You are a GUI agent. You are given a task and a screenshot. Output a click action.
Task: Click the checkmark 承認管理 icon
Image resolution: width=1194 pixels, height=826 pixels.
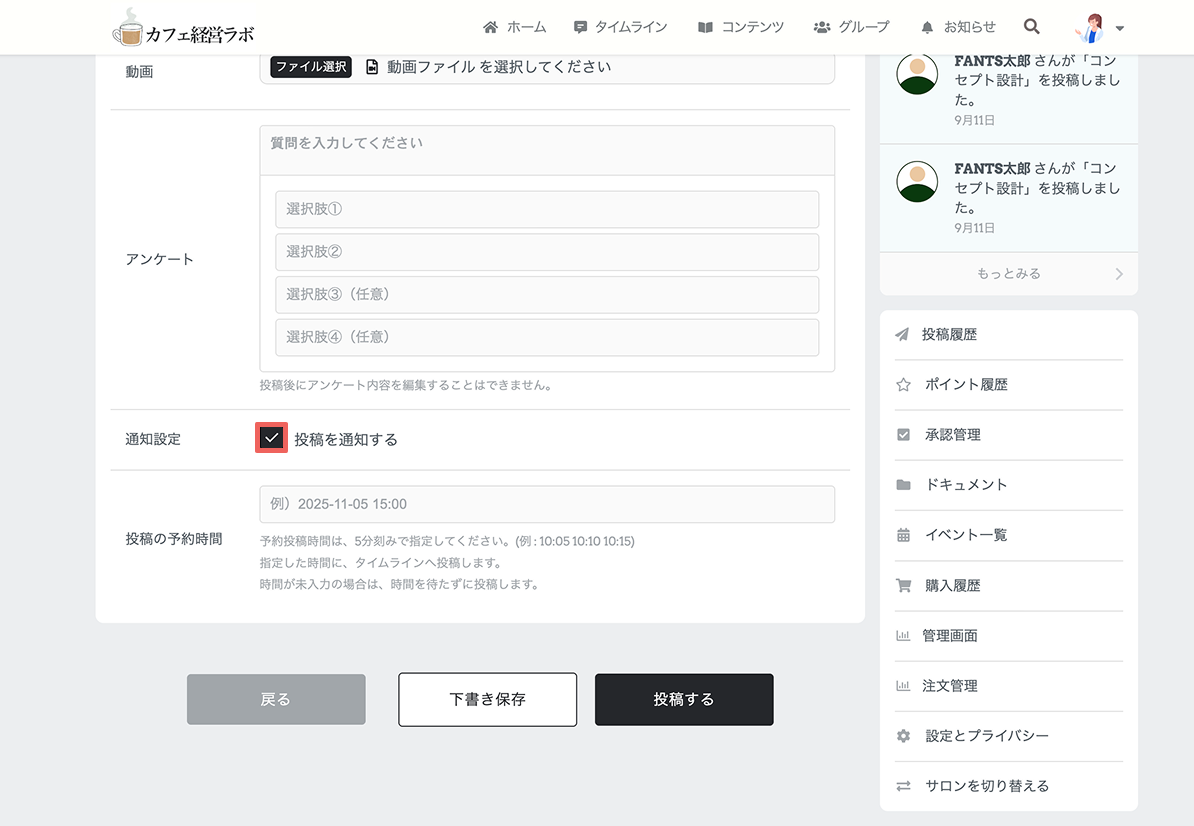[x=903, y=435]
